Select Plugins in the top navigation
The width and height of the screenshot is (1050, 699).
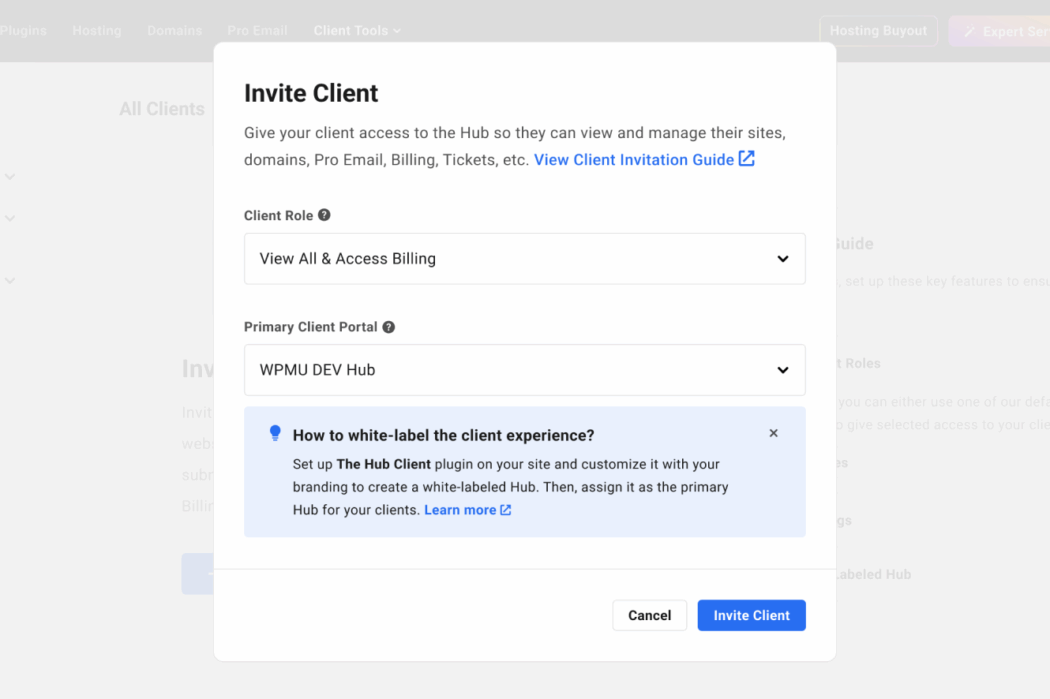pos(24,30)
